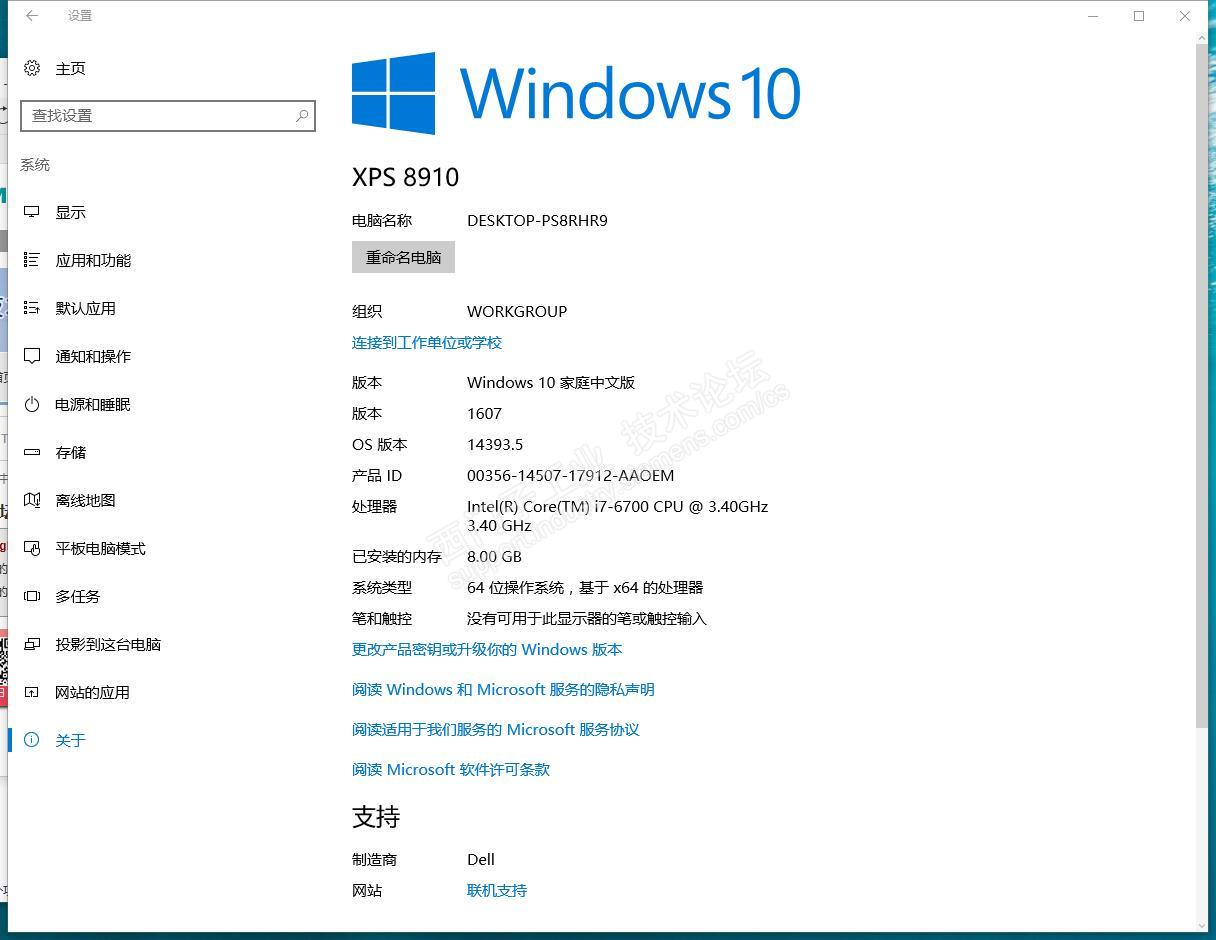Select XPS 8910 model heading
Viewport: 1216px width, 940px height.
405,177
